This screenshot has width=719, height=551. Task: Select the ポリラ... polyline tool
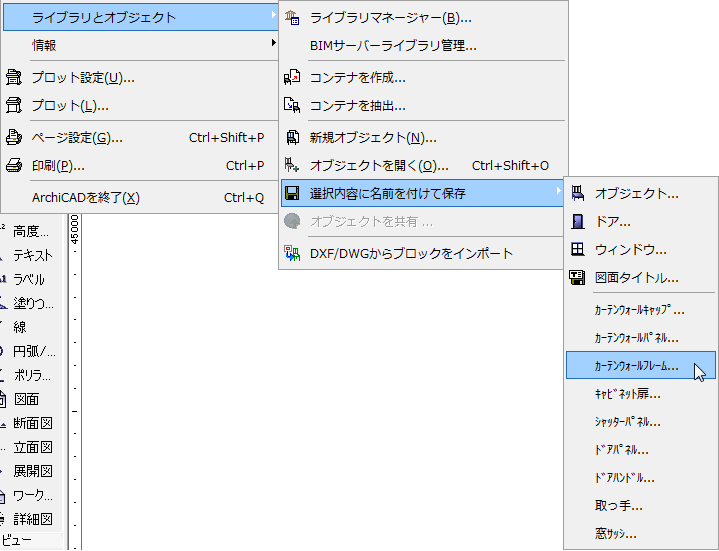click(x=30, y=375)
